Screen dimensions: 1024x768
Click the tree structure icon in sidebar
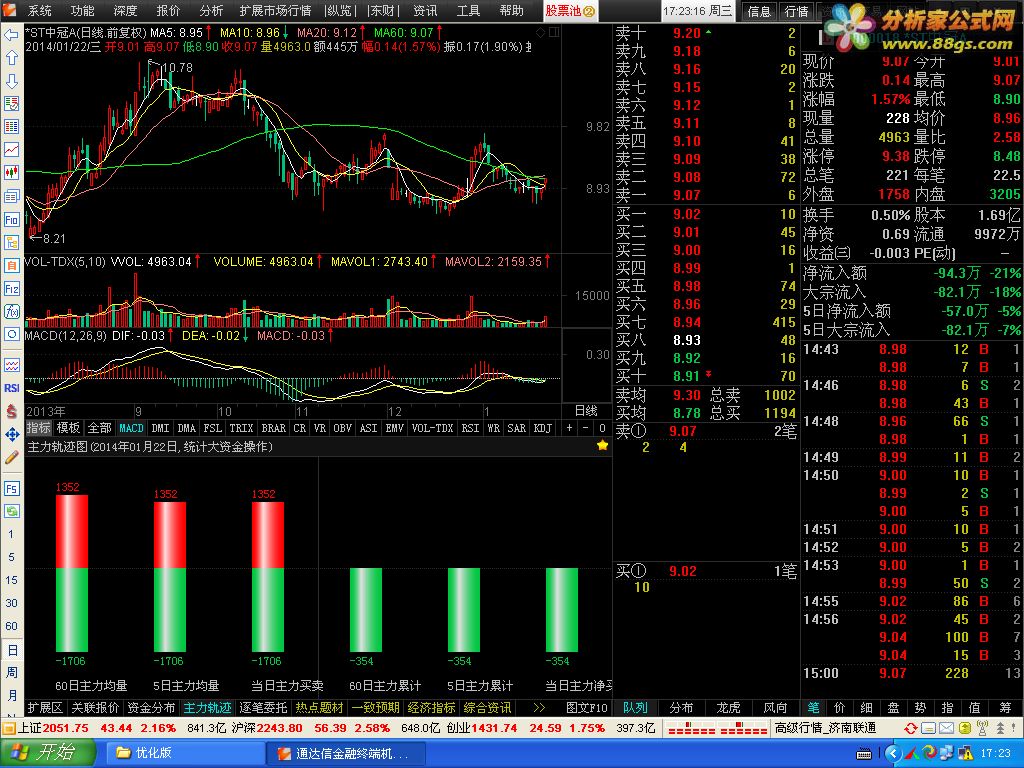pos(11,242)
